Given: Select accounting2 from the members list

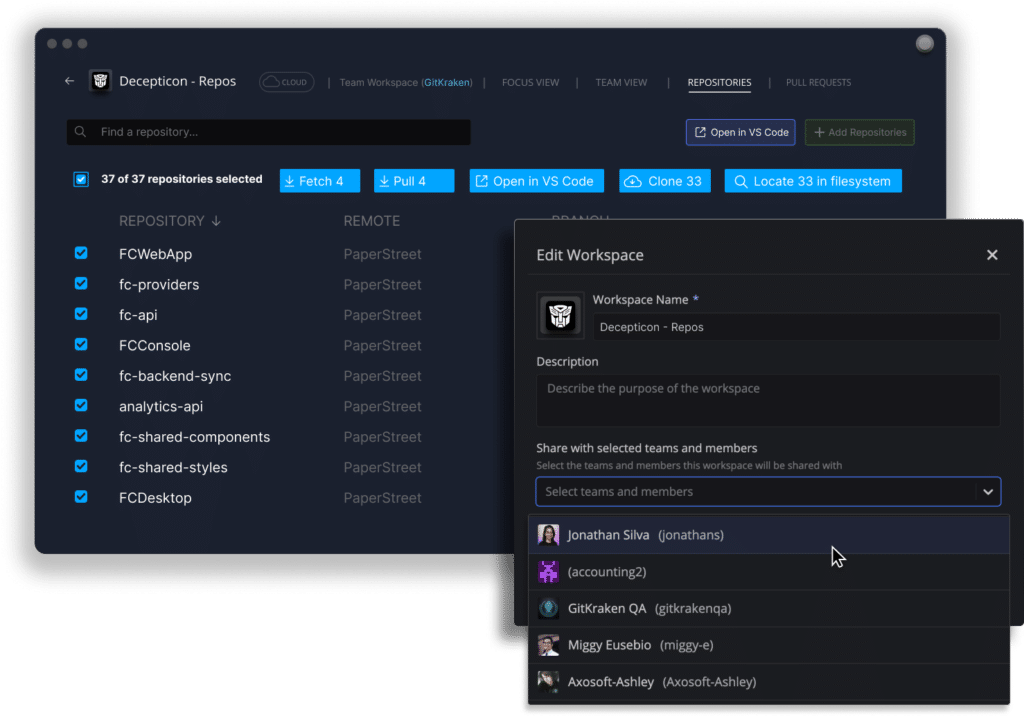Looking at the screenshot, I should (769, 572).
